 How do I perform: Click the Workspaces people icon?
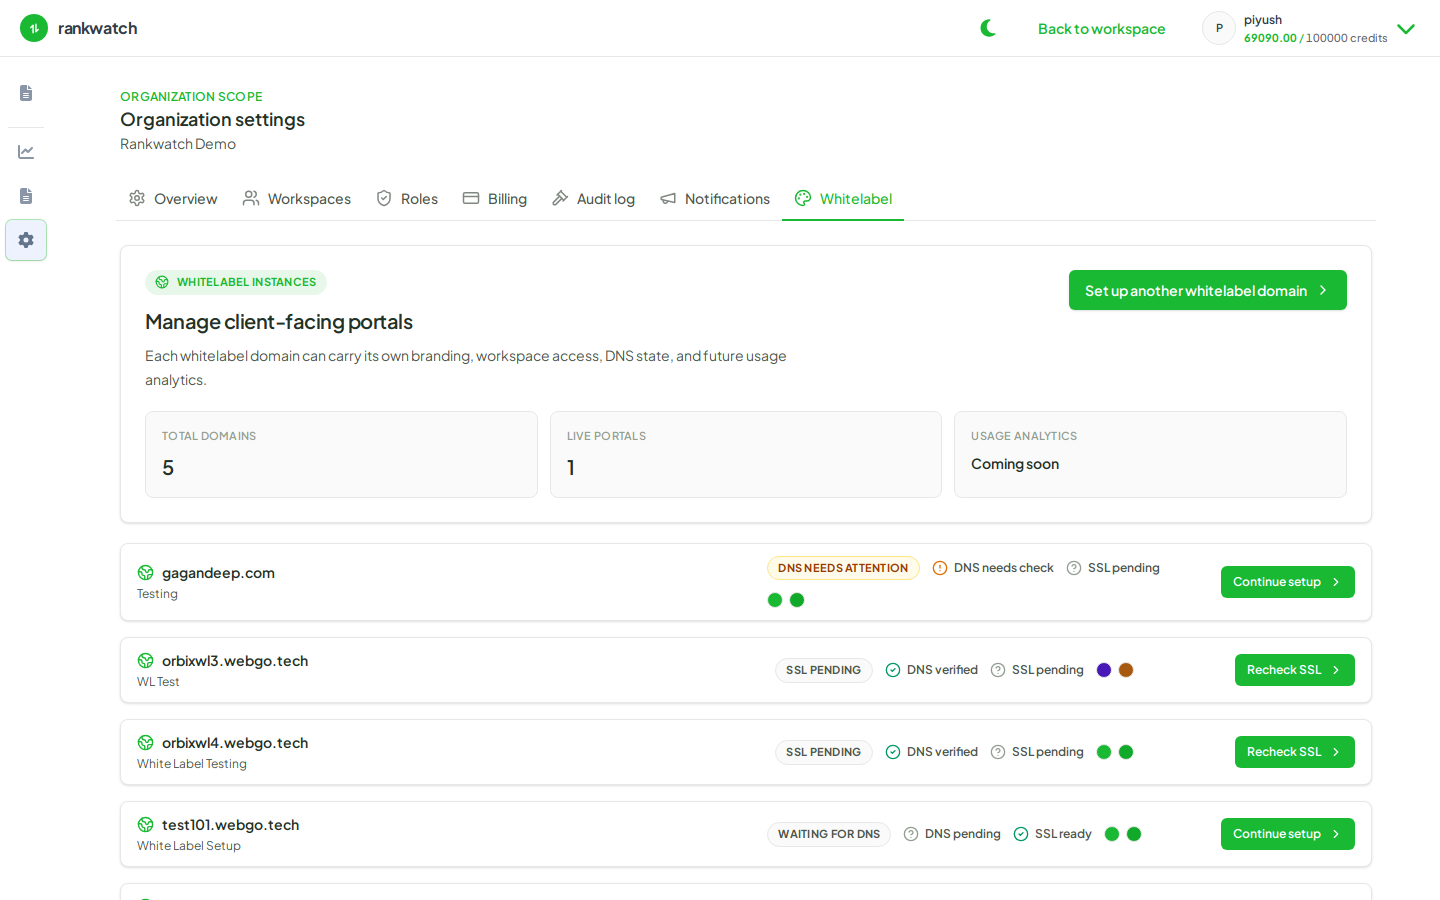[x=251, y=198]
